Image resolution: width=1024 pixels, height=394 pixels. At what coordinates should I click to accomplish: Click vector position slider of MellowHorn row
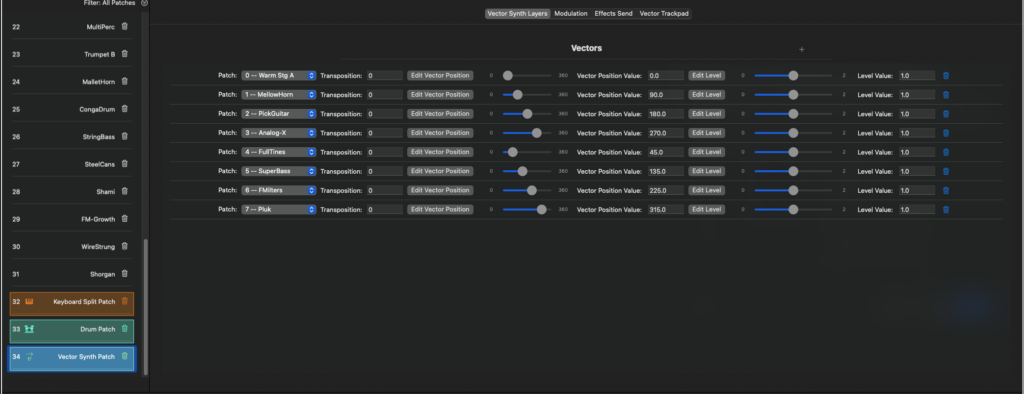tap(527, 95)
